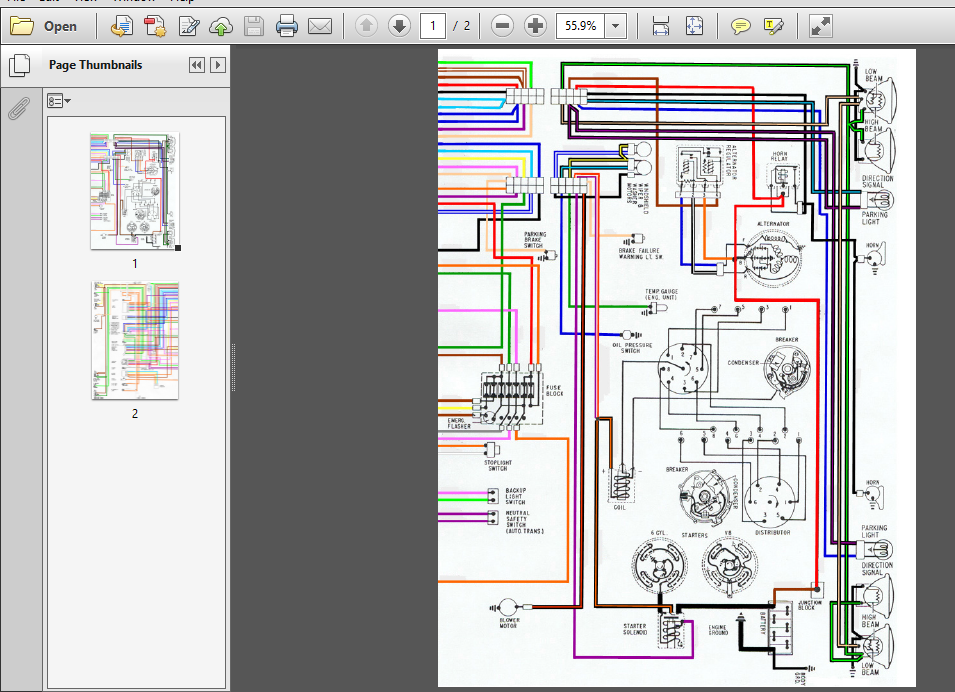Click the cloud upload icon
Image resolution: width=955 pixels, height=692 pixels.
pyautogui.click(x=221, y=26)
